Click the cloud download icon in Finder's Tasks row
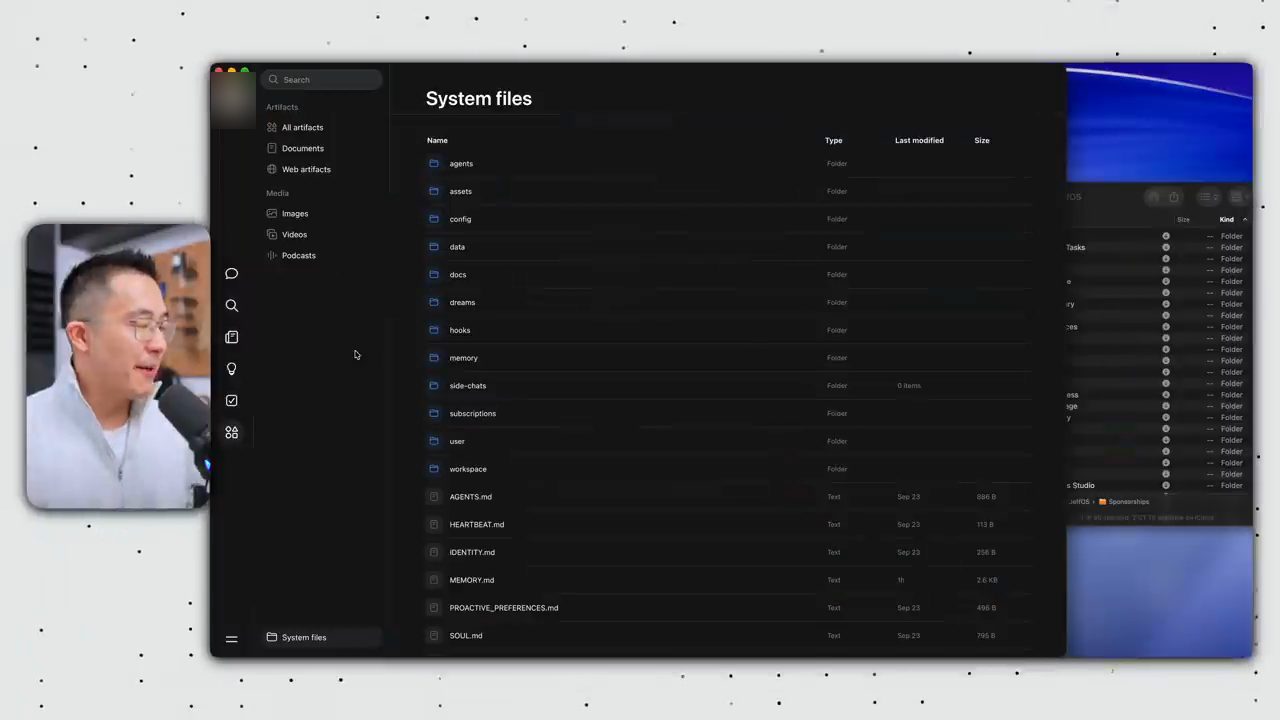Screen dimensions: 1280x720 1166,247
